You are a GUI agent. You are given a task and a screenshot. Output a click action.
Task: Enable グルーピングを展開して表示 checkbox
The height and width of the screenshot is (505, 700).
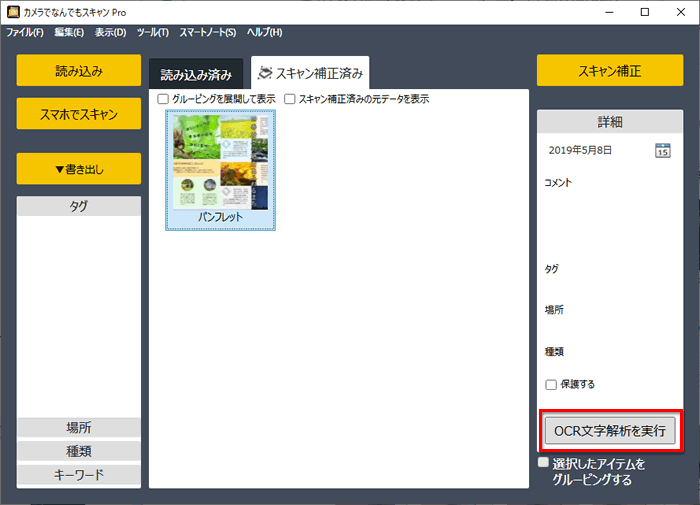pos(163,99)
